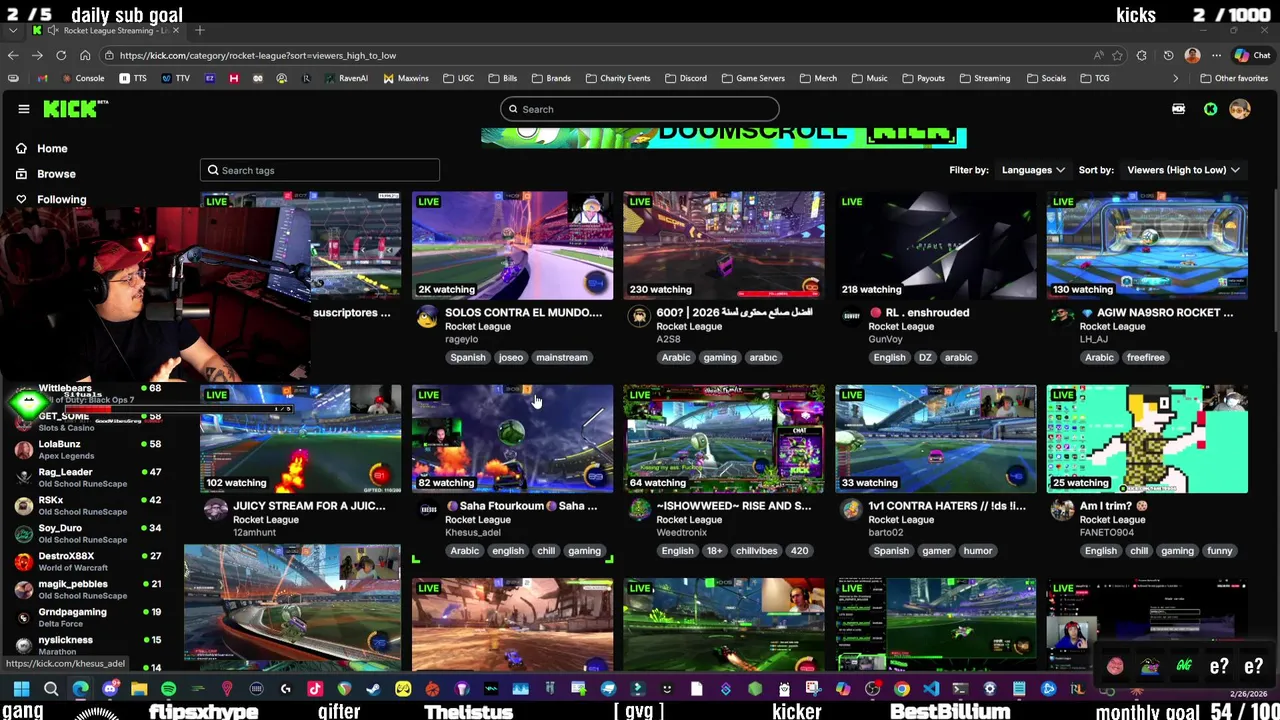Open the Windows Start button
This screenshot has width=1280, height=720.
click(21, 688)
